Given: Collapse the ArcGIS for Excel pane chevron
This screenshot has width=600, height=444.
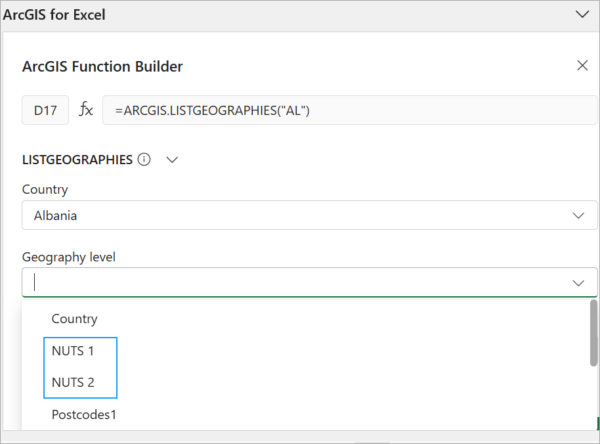Looking at the screenshot, I should (582, 15).
